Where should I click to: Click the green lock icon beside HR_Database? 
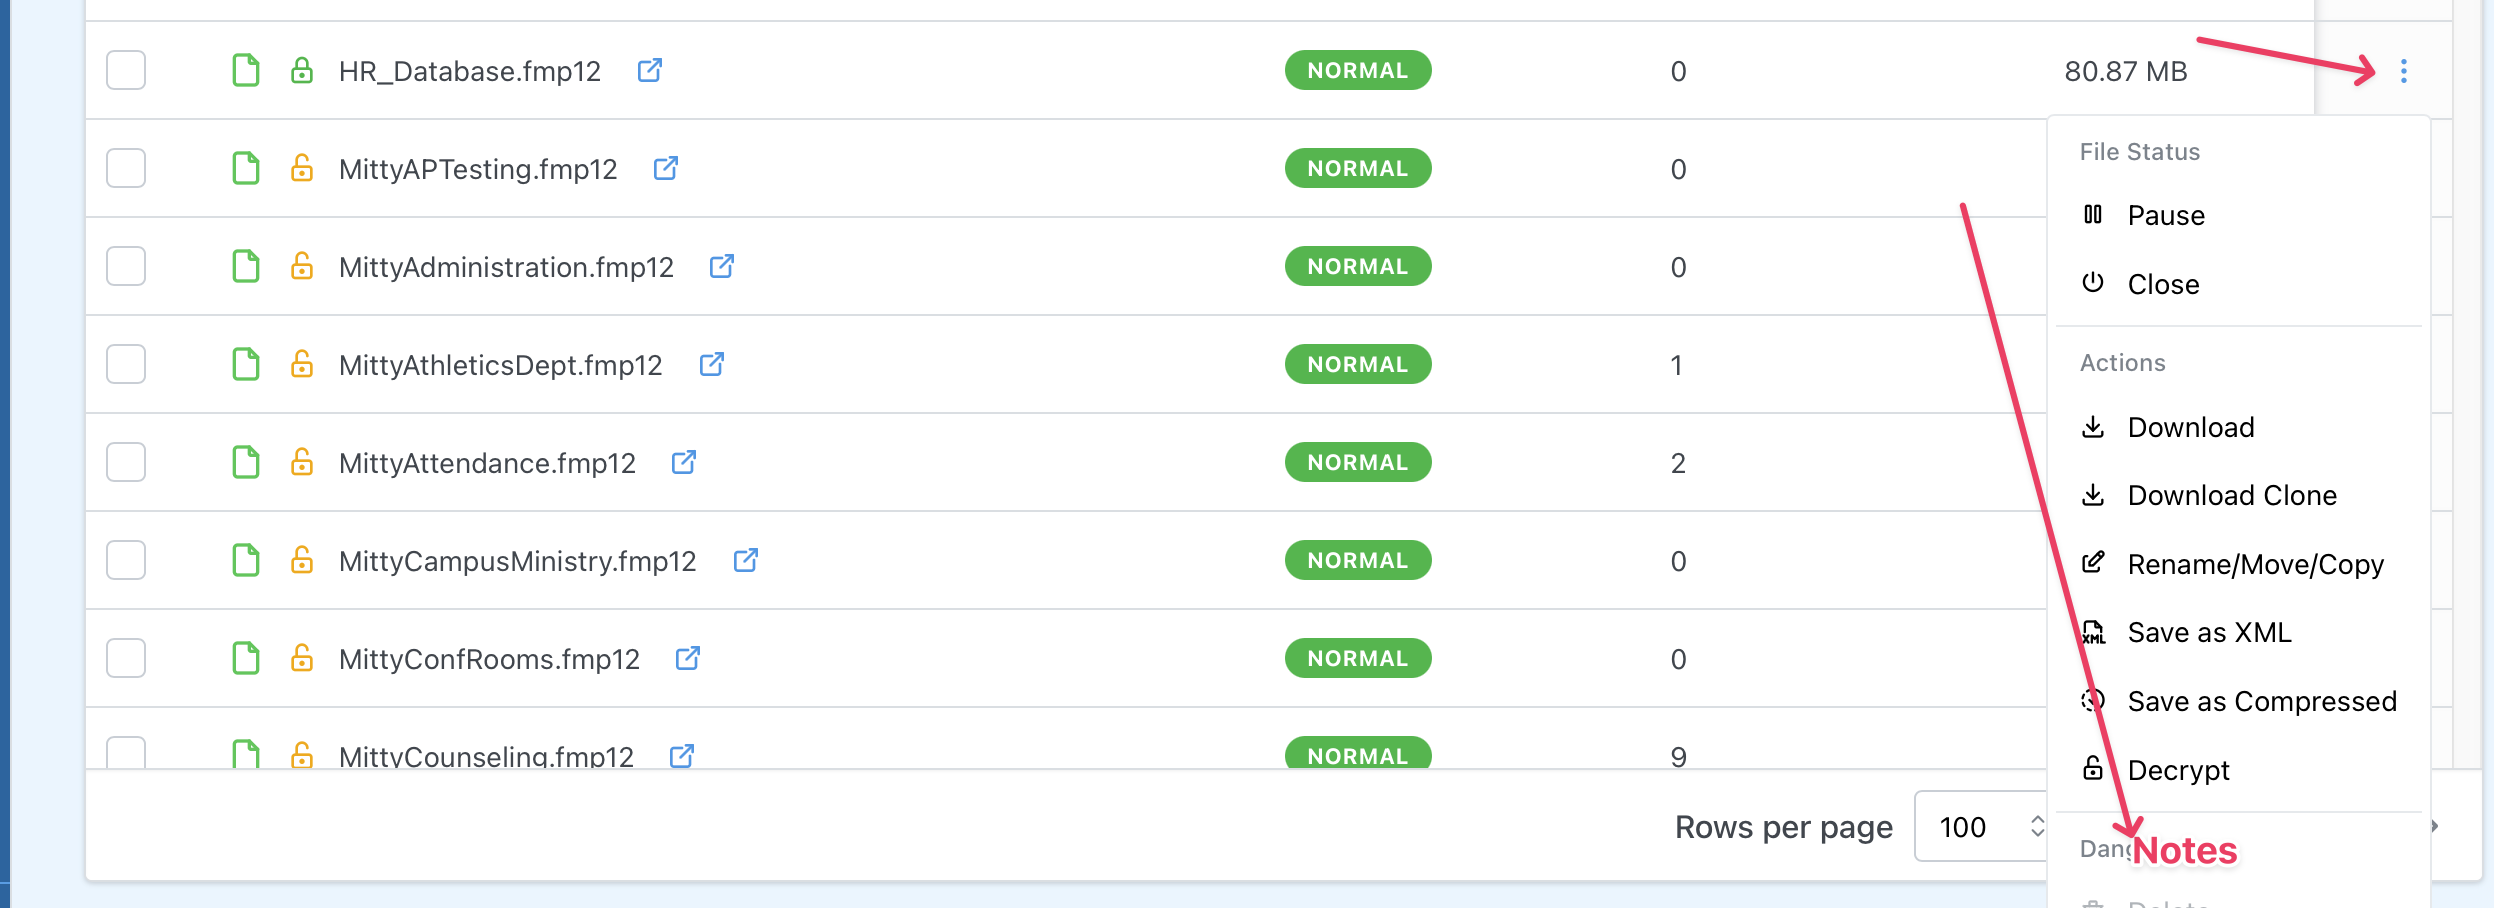pos(302,70)
